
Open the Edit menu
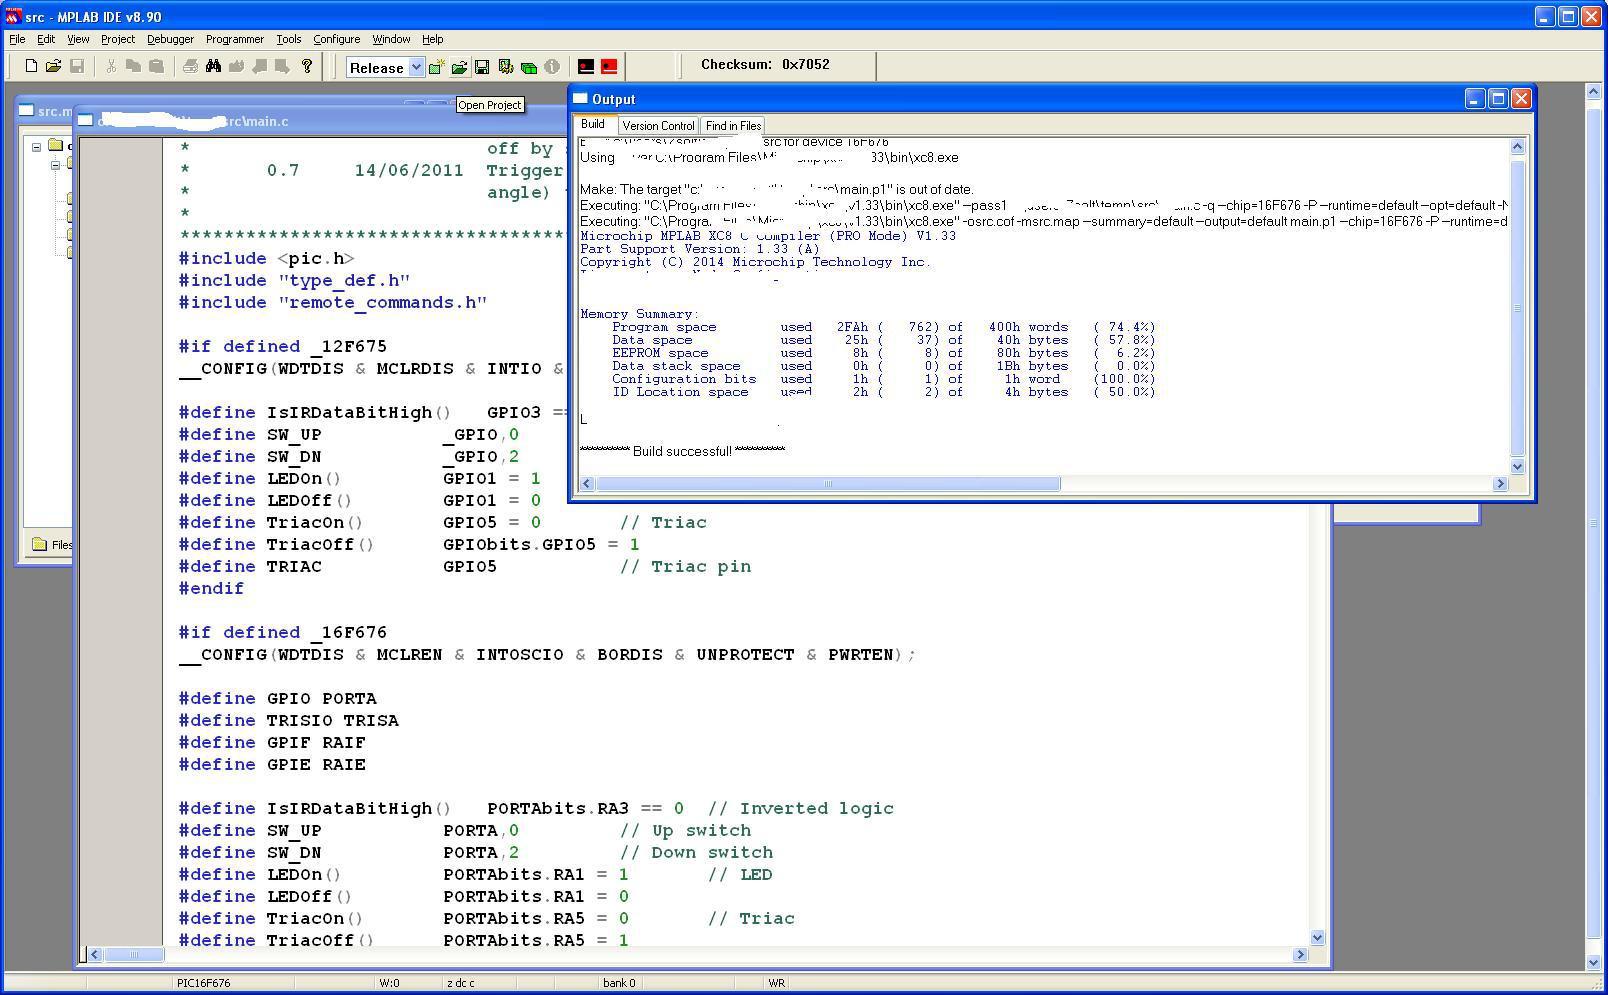(46, 39)
